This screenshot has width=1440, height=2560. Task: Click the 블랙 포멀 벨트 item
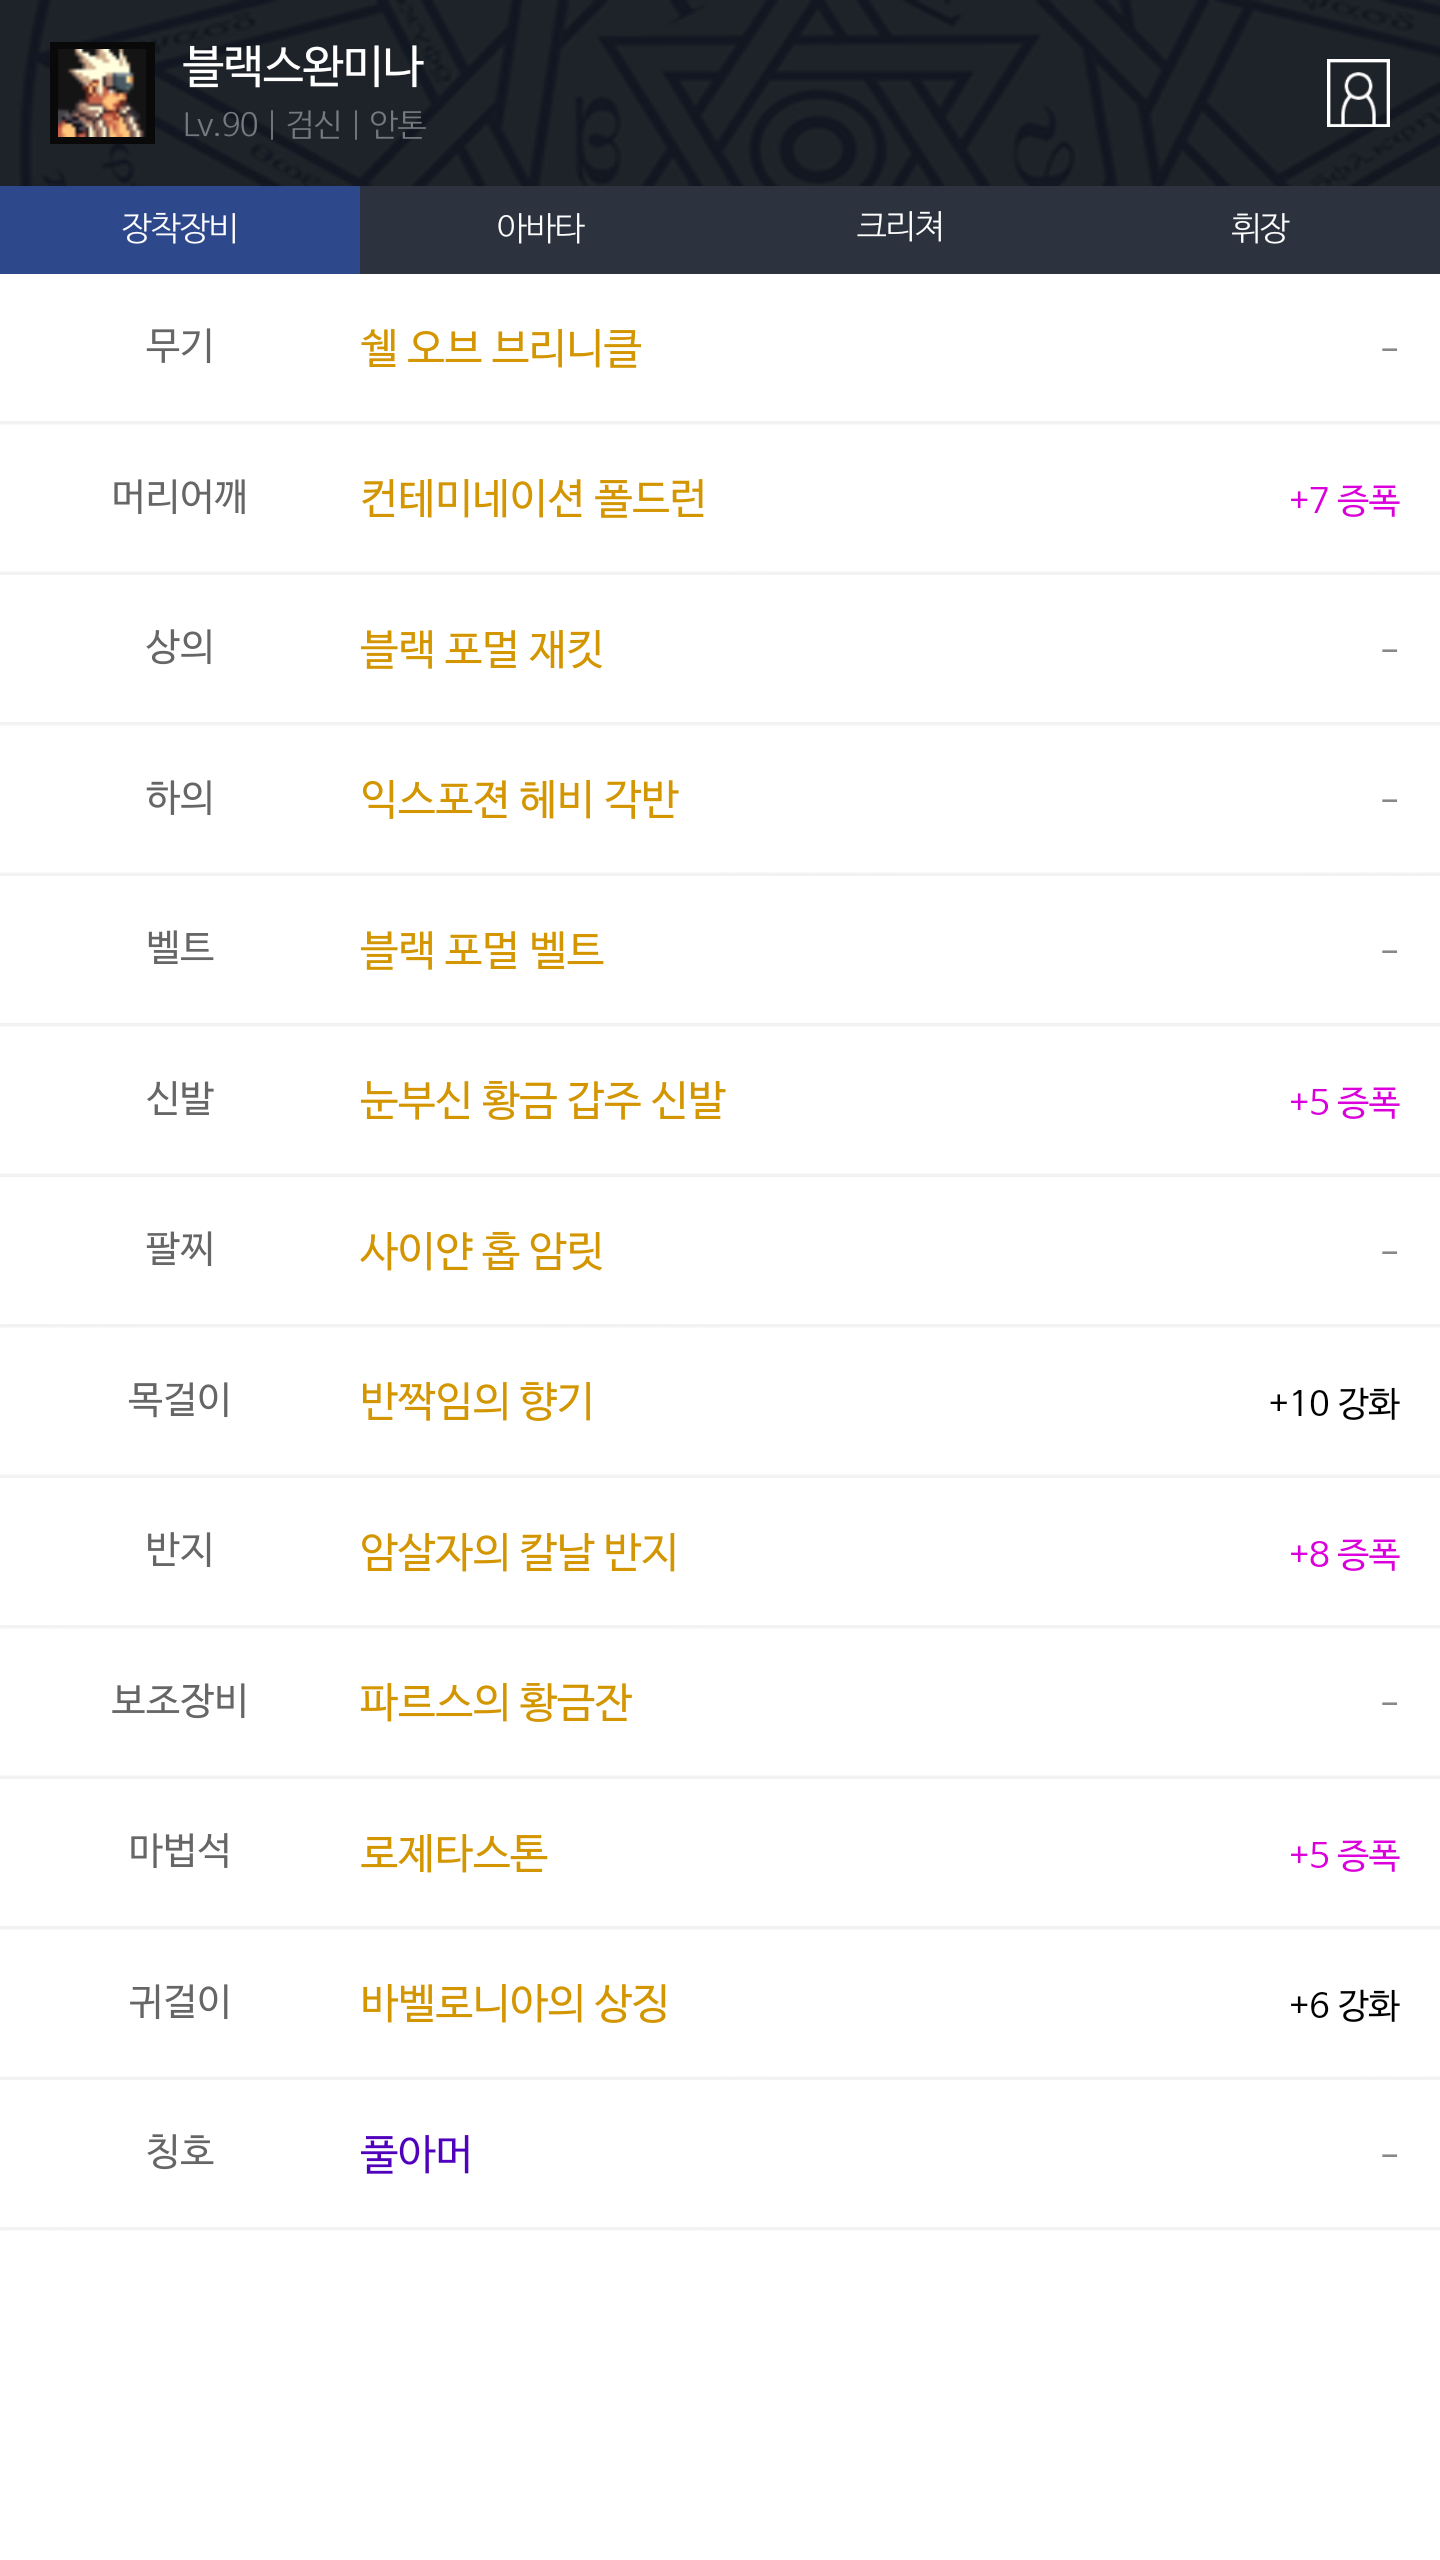click(x=481, y=949)
